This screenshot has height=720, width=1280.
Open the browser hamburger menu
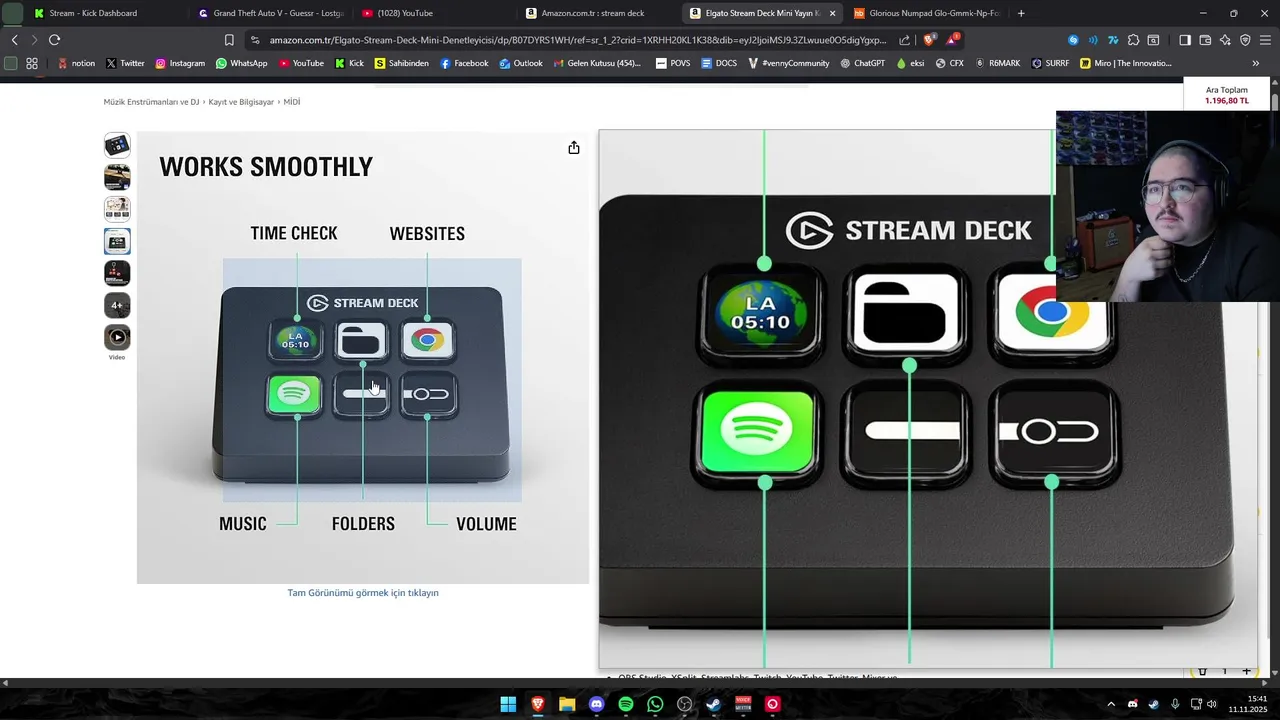(1265, 40)
